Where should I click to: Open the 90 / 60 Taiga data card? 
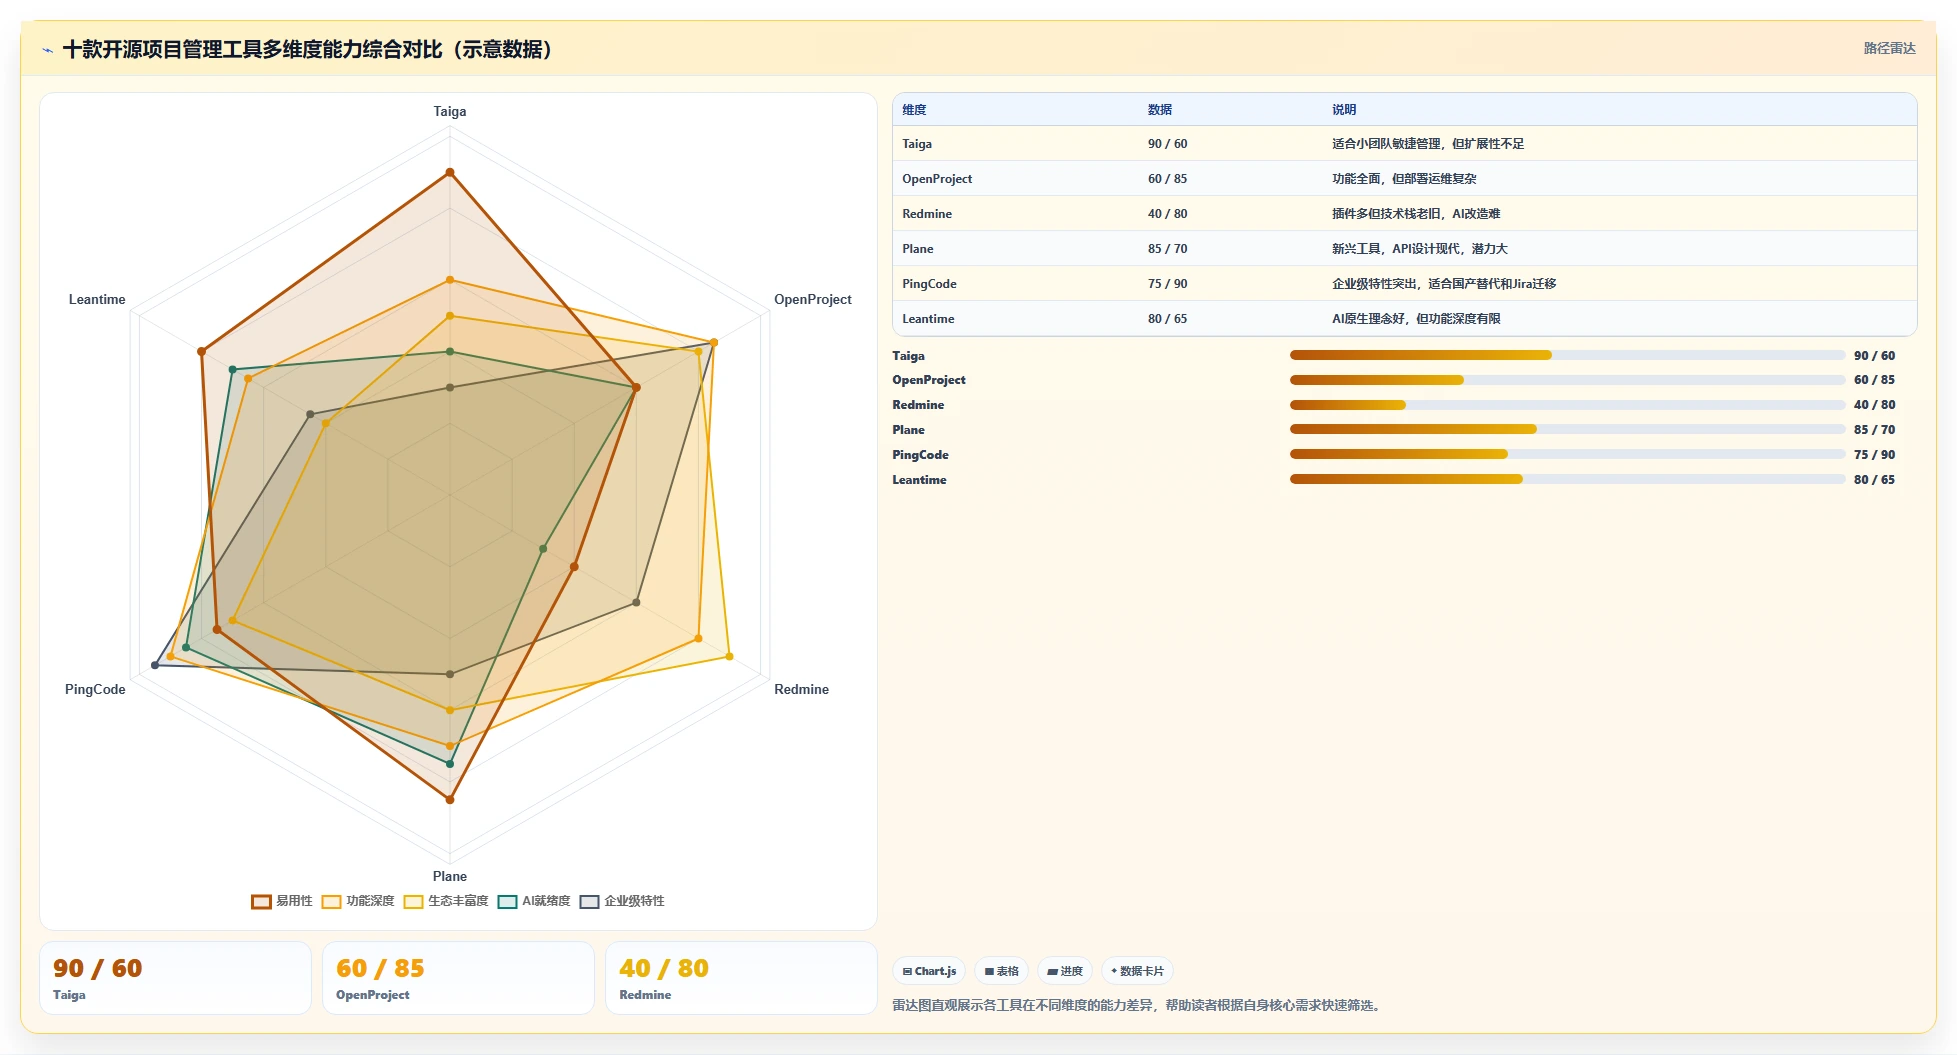(x=175, y=978)
